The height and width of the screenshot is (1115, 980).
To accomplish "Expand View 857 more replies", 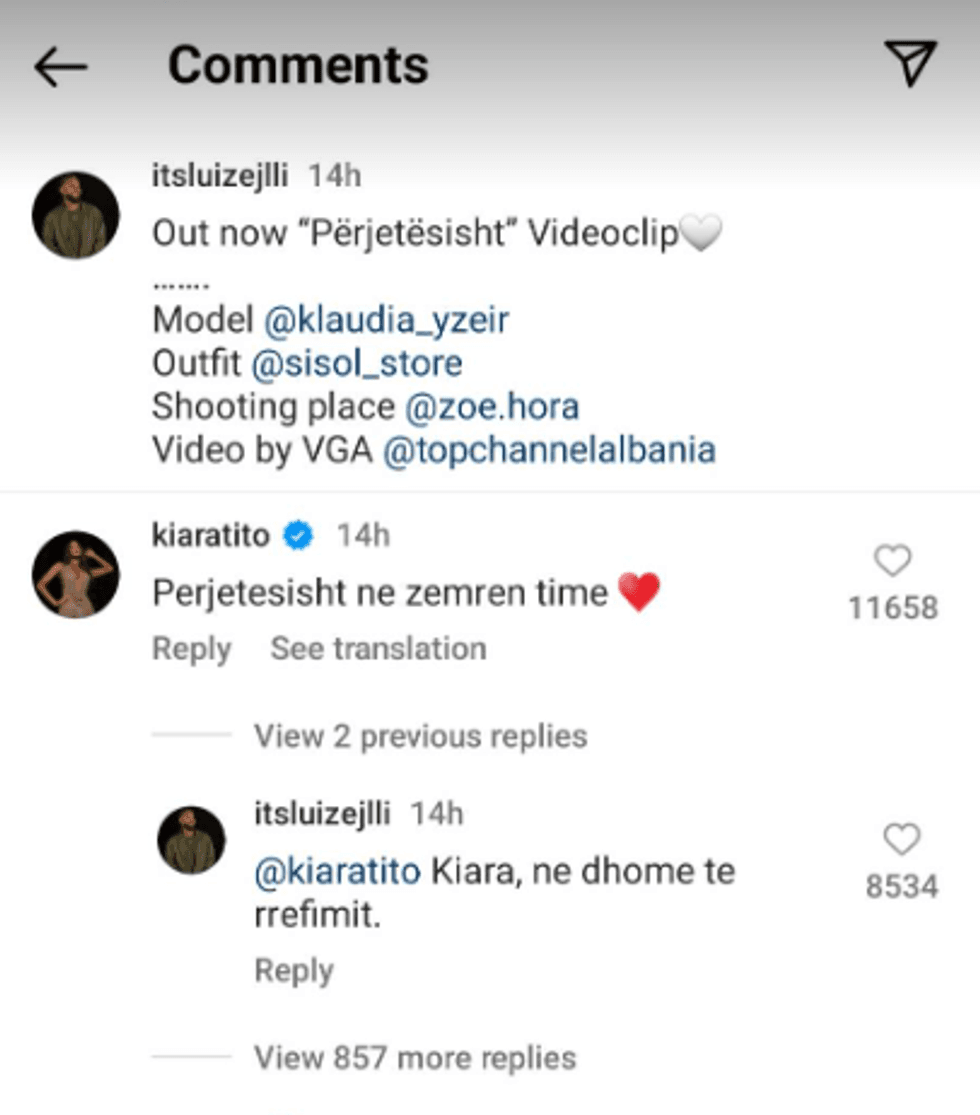I will (415, 1057).
